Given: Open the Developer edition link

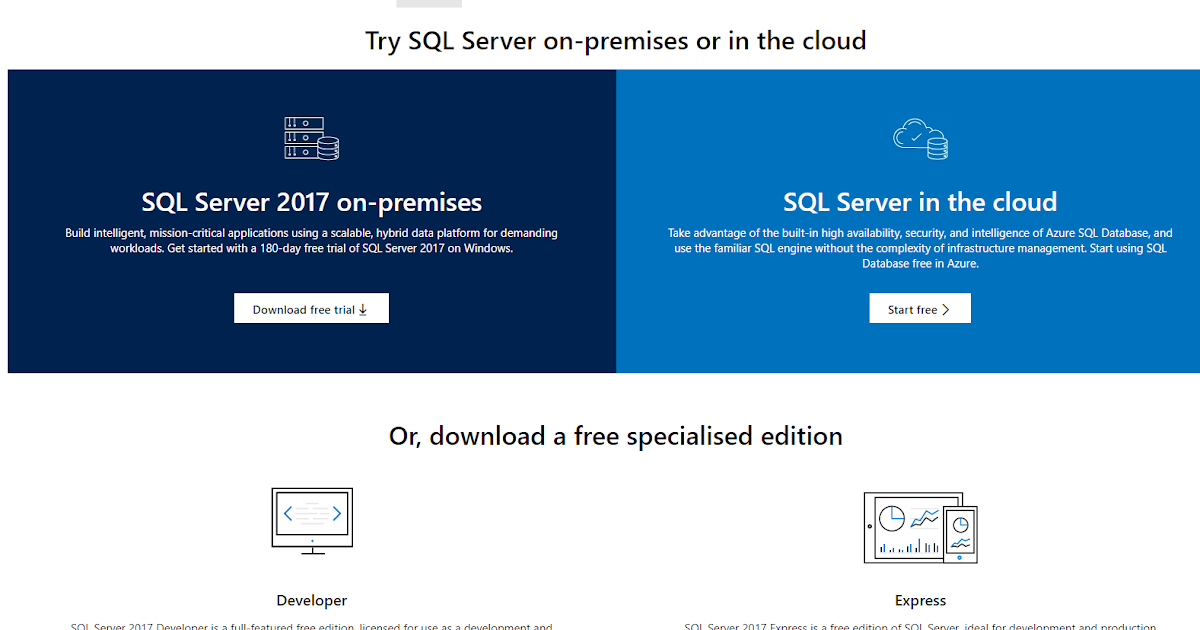Looking at the screenshot, I should pos(311,600).
